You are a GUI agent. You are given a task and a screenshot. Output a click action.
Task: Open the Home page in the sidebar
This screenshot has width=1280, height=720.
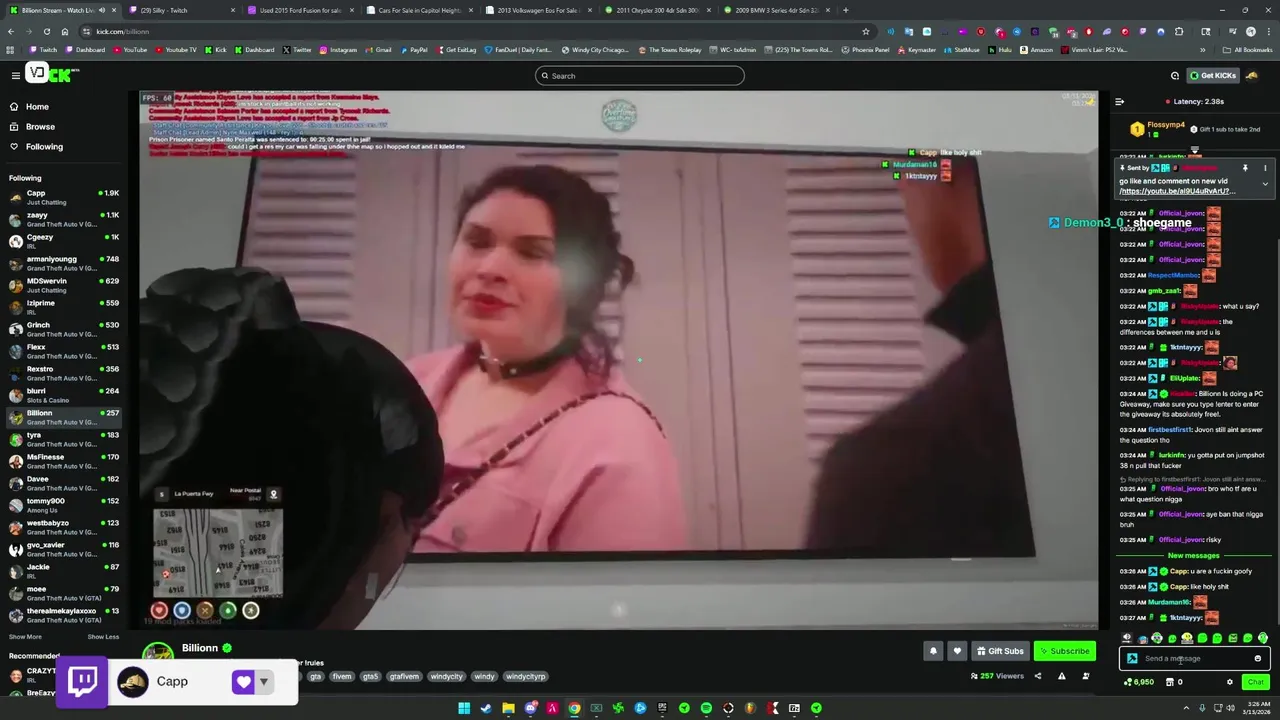pos(64,106)
